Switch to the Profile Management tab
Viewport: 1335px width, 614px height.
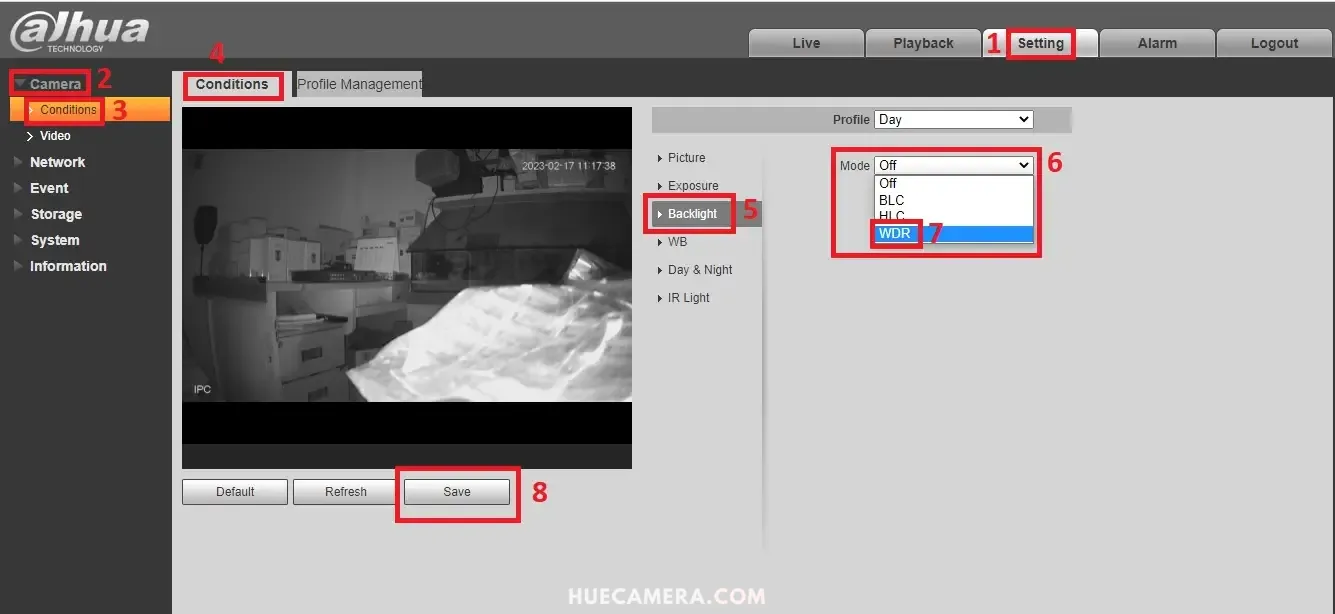358,84
